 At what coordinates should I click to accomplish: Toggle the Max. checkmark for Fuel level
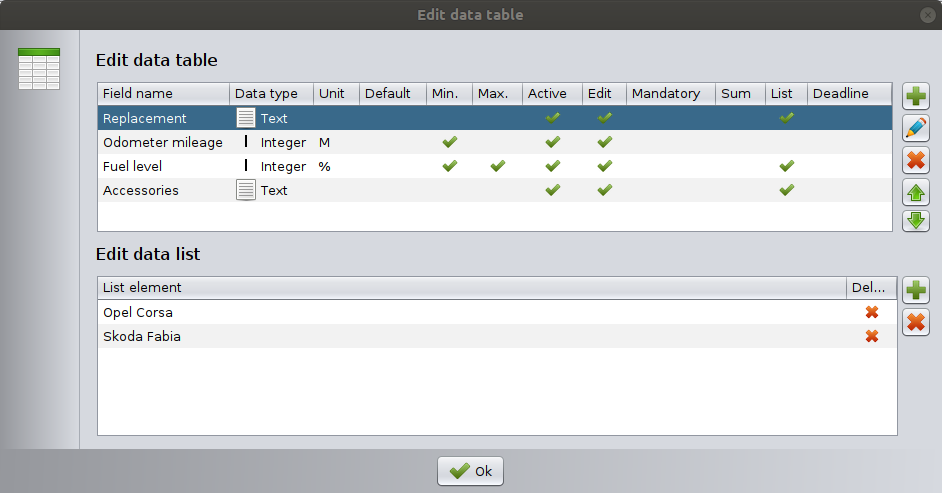coord(497,166)
